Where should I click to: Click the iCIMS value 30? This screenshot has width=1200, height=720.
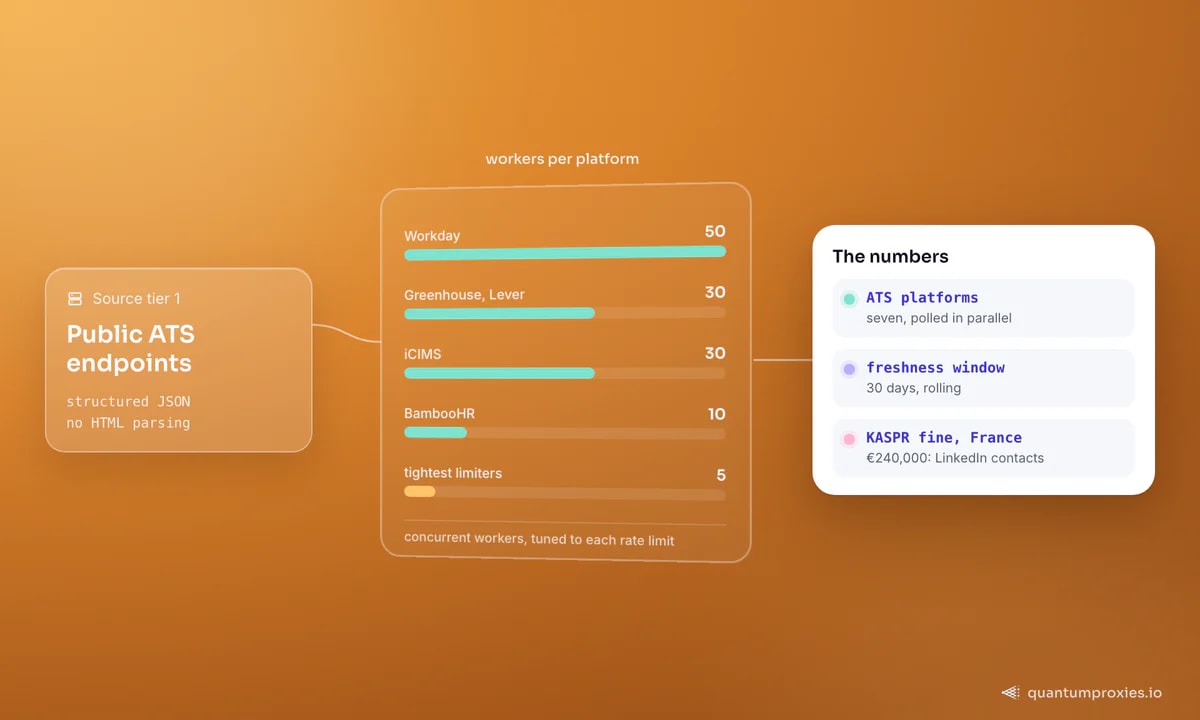click(x=715, y=353)
